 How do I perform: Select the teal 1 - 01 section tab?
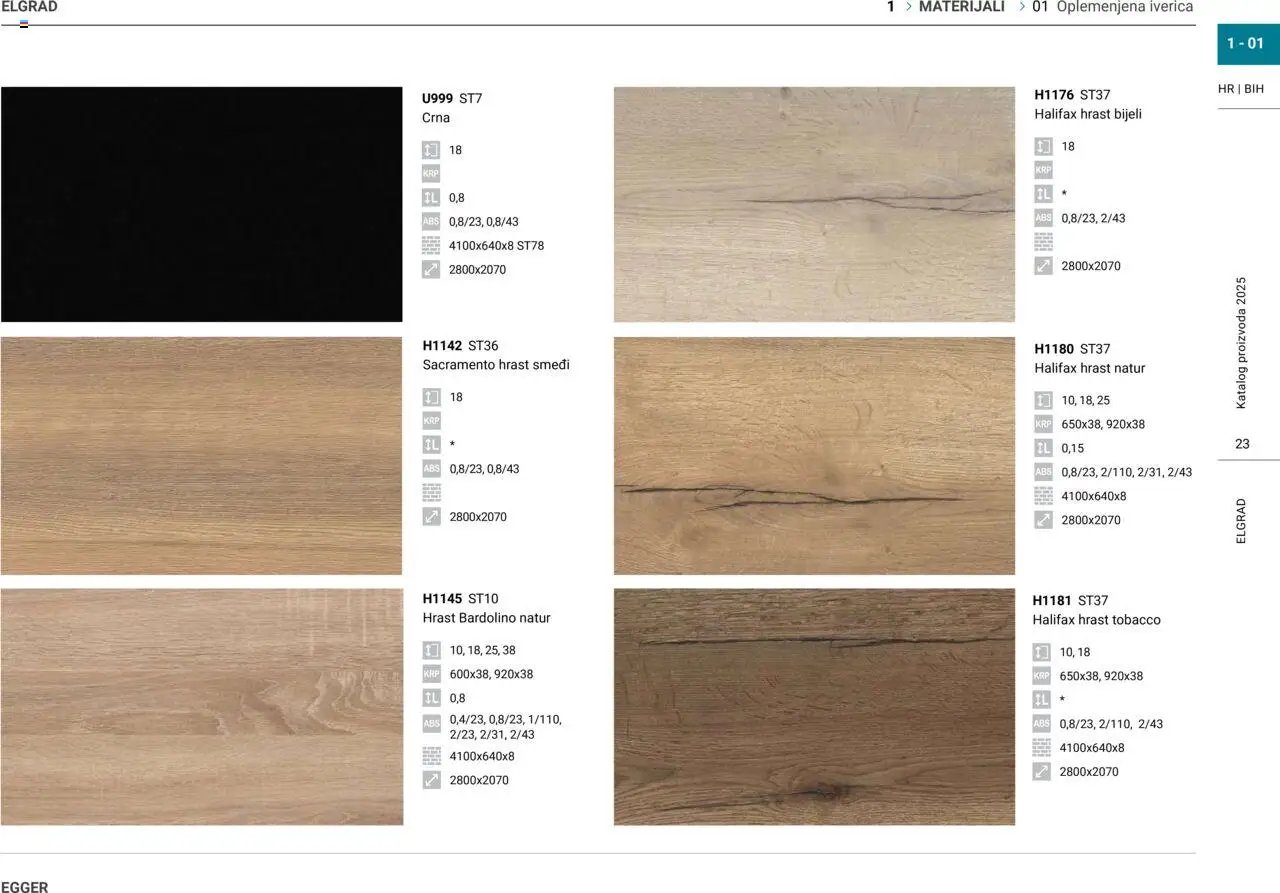[1246, 43]
